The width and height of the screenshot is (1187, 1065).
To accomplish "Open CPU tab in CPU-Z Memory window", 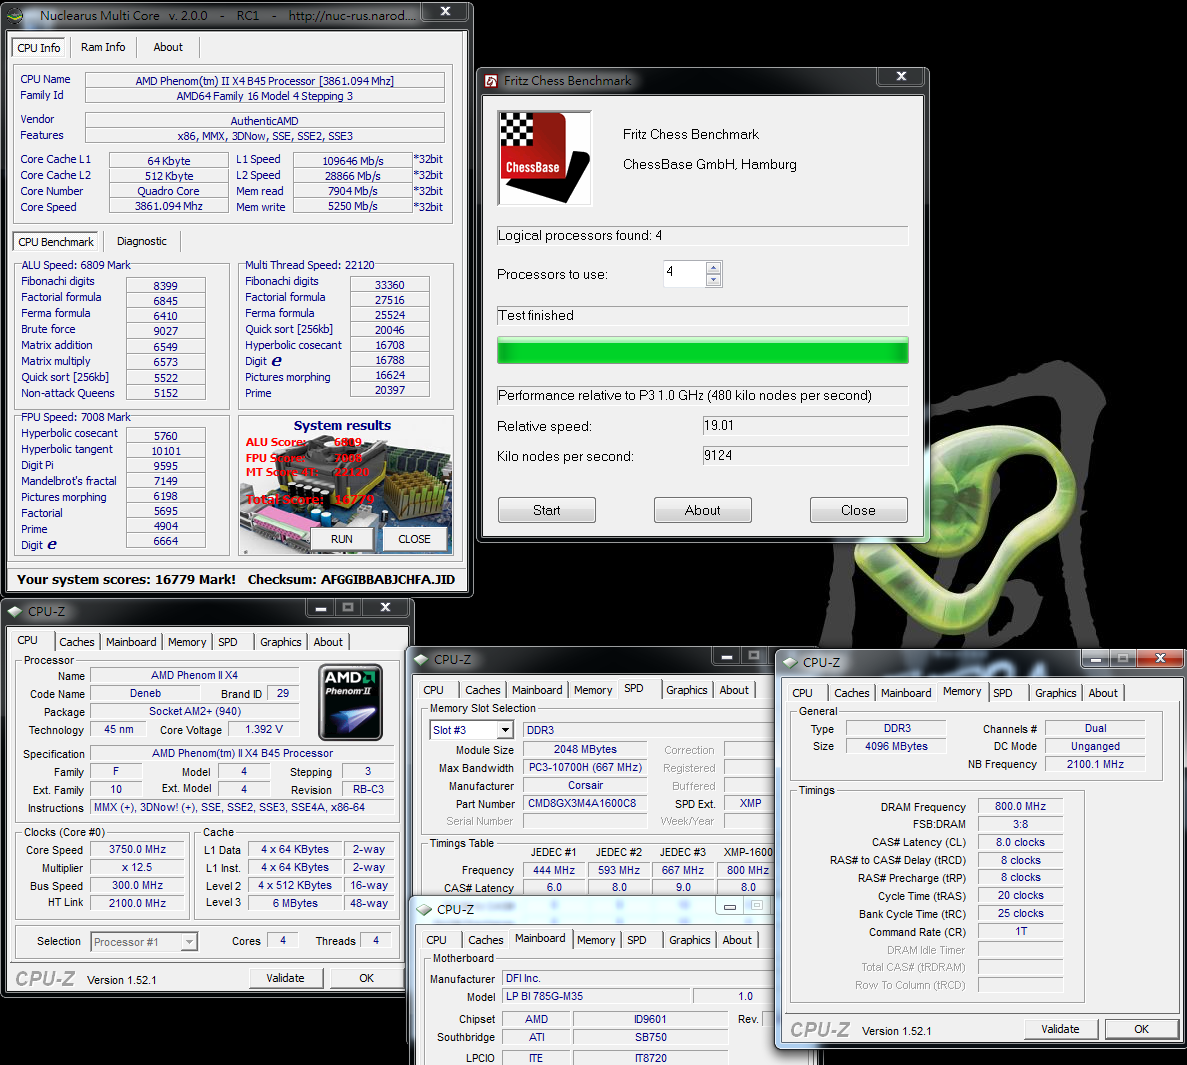I will click(x=802, y=693).
